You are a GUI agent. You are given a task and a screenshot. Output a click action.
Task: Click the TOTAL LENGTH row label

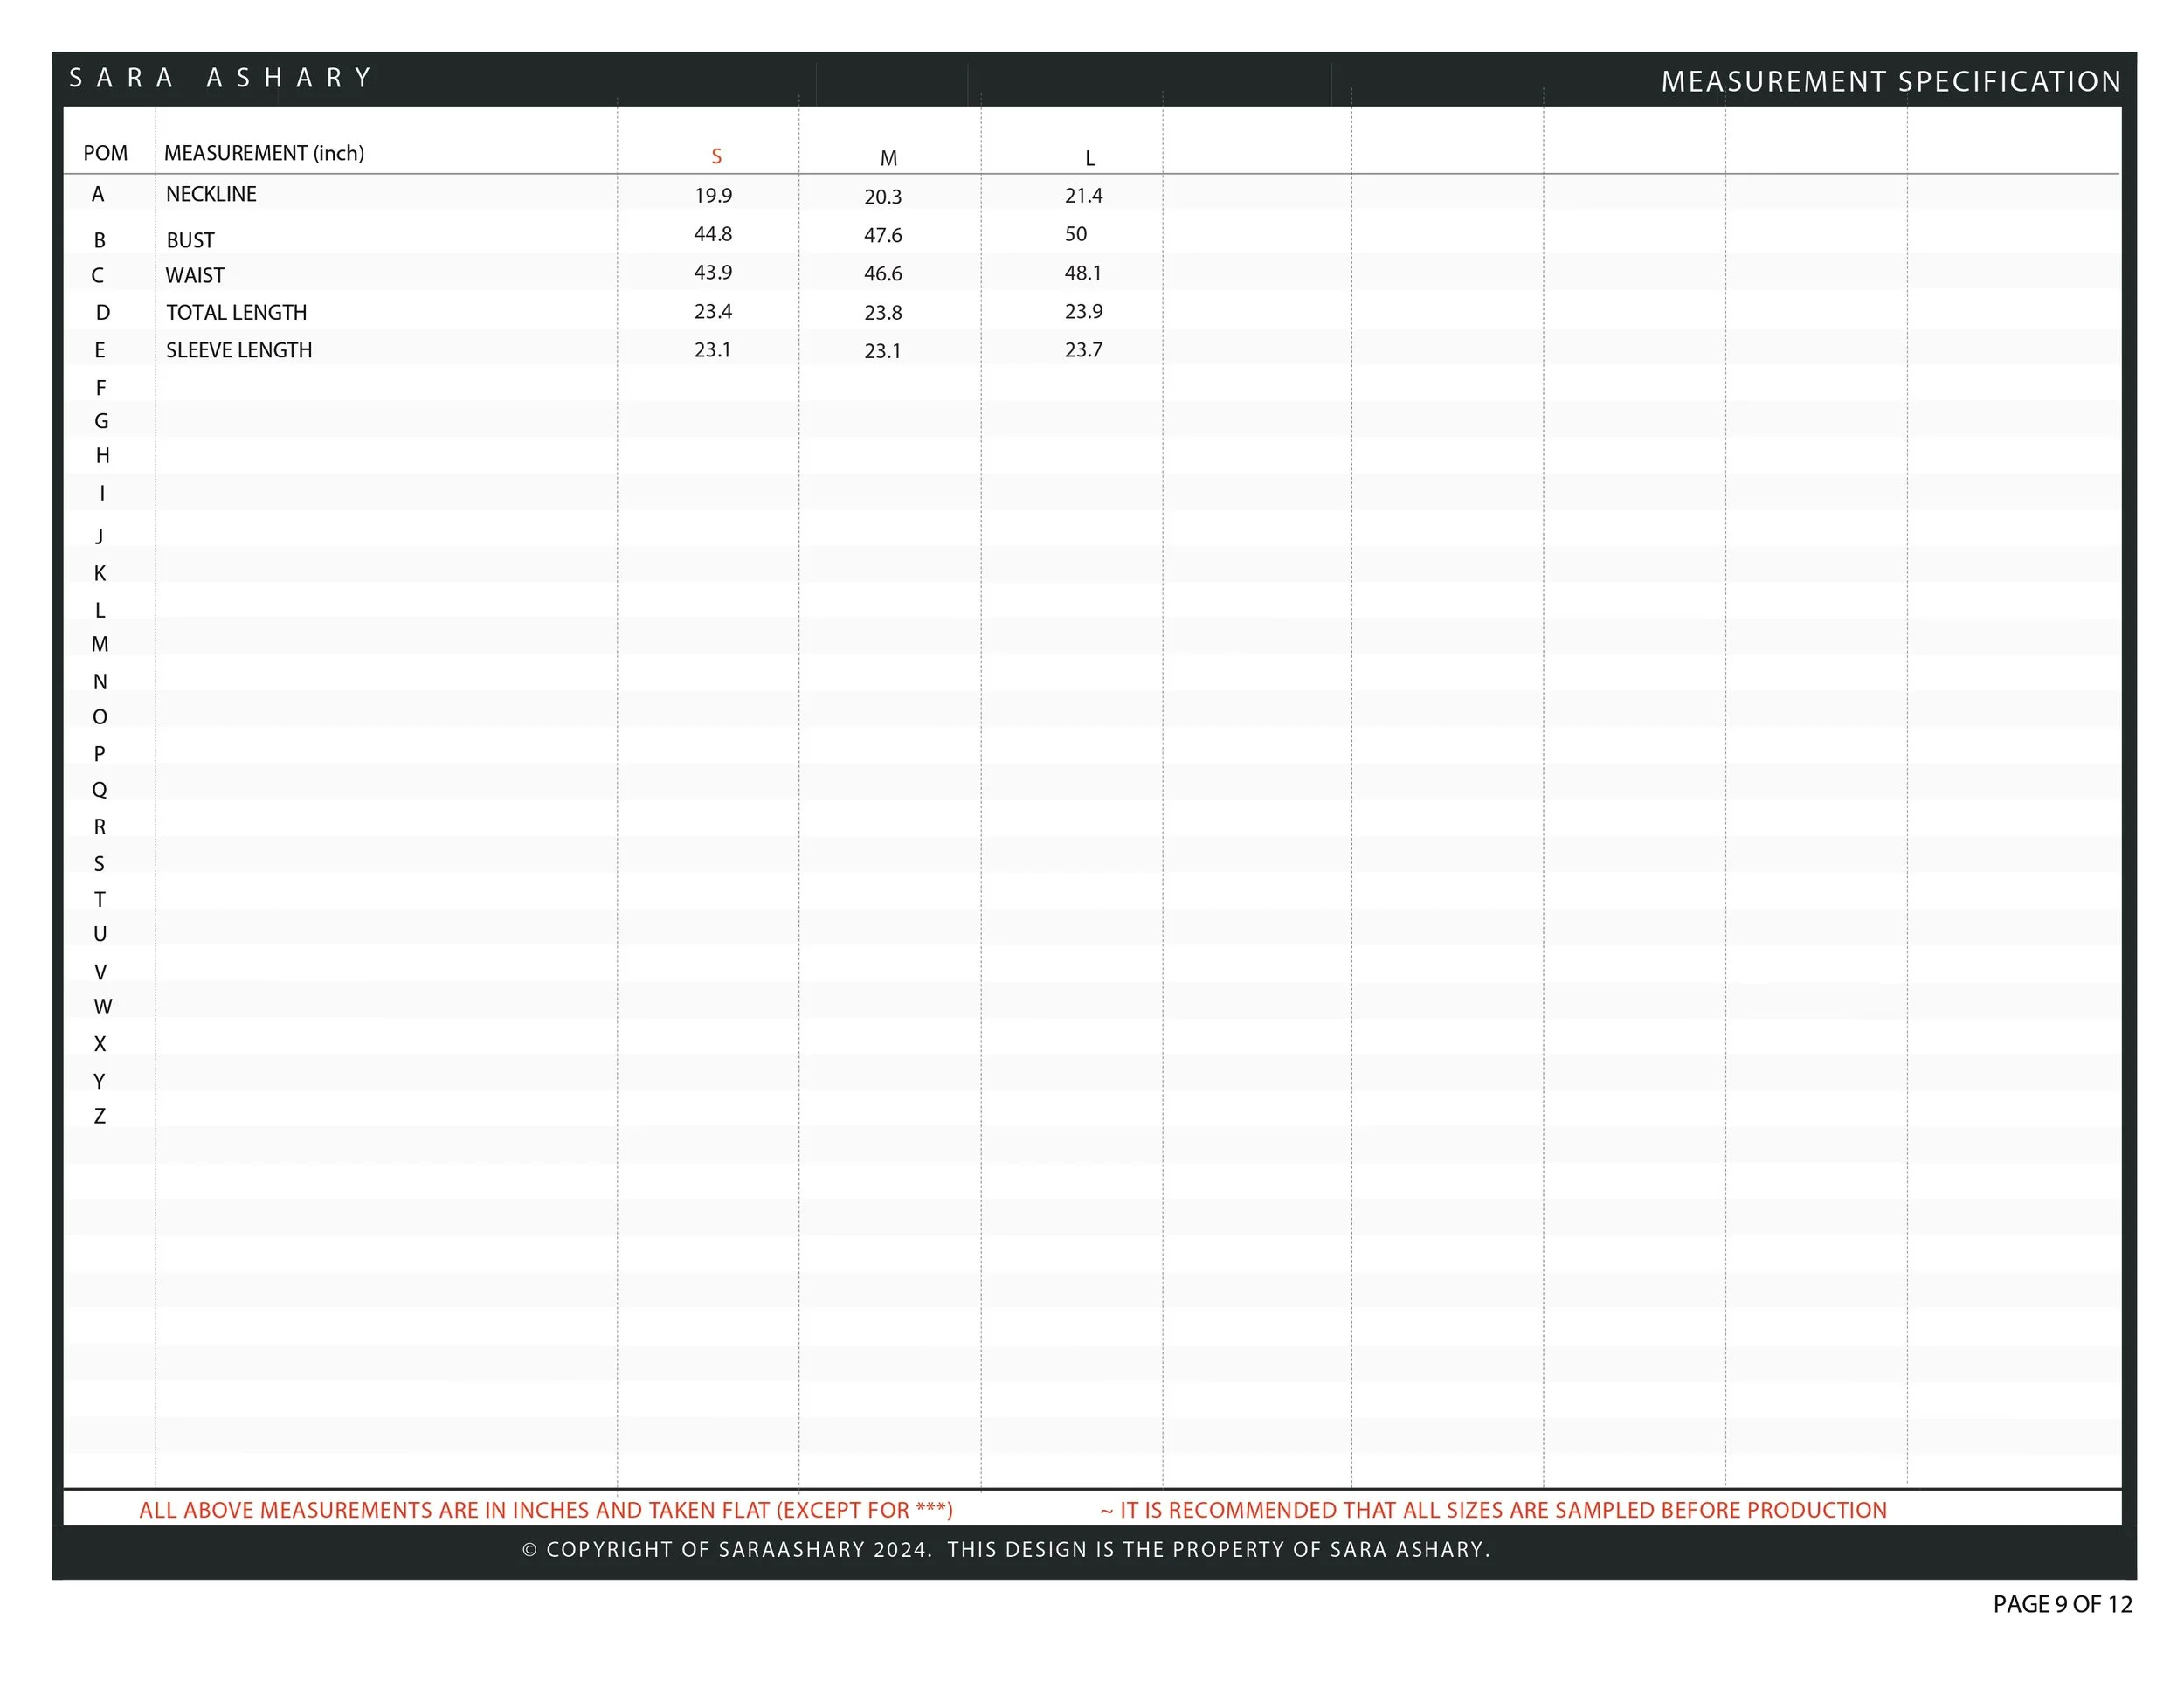tap(236, 312)
